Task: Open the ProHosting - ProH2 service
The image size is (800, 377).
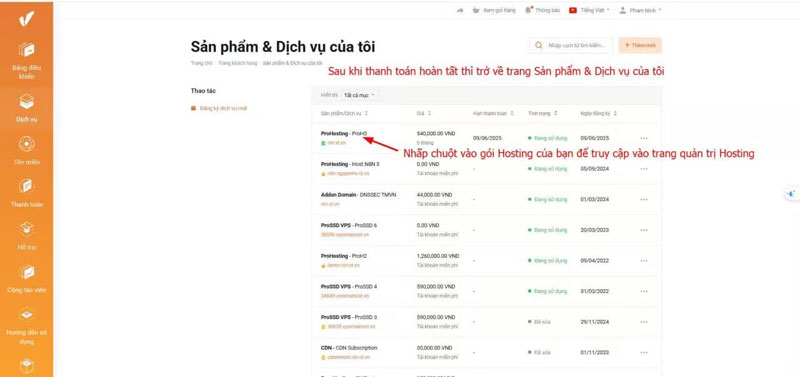Action: click(x=344, y=256)
